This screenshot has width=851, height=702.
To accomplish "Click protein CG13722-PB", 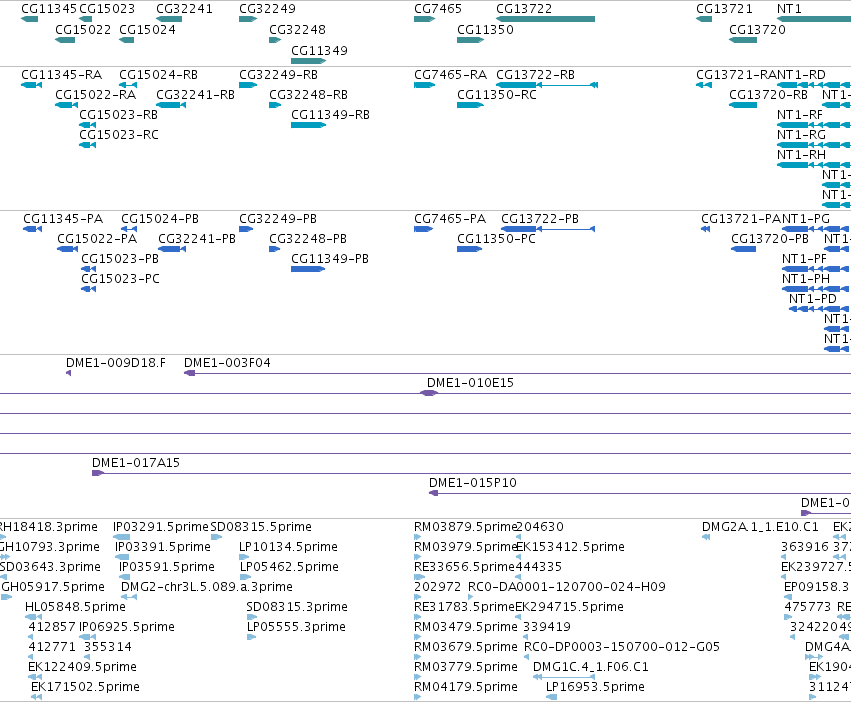I will point(548,229).
